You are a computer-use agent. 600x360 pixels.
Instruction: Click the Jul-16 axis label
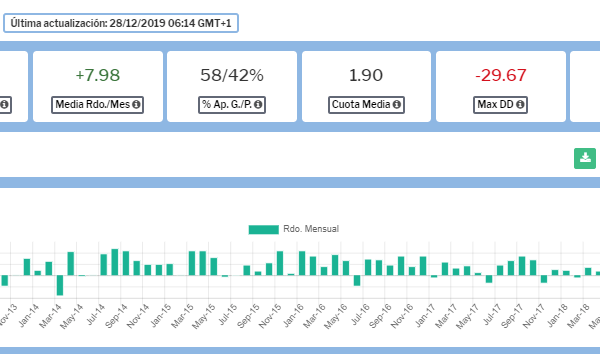click(x=360, y=314)
